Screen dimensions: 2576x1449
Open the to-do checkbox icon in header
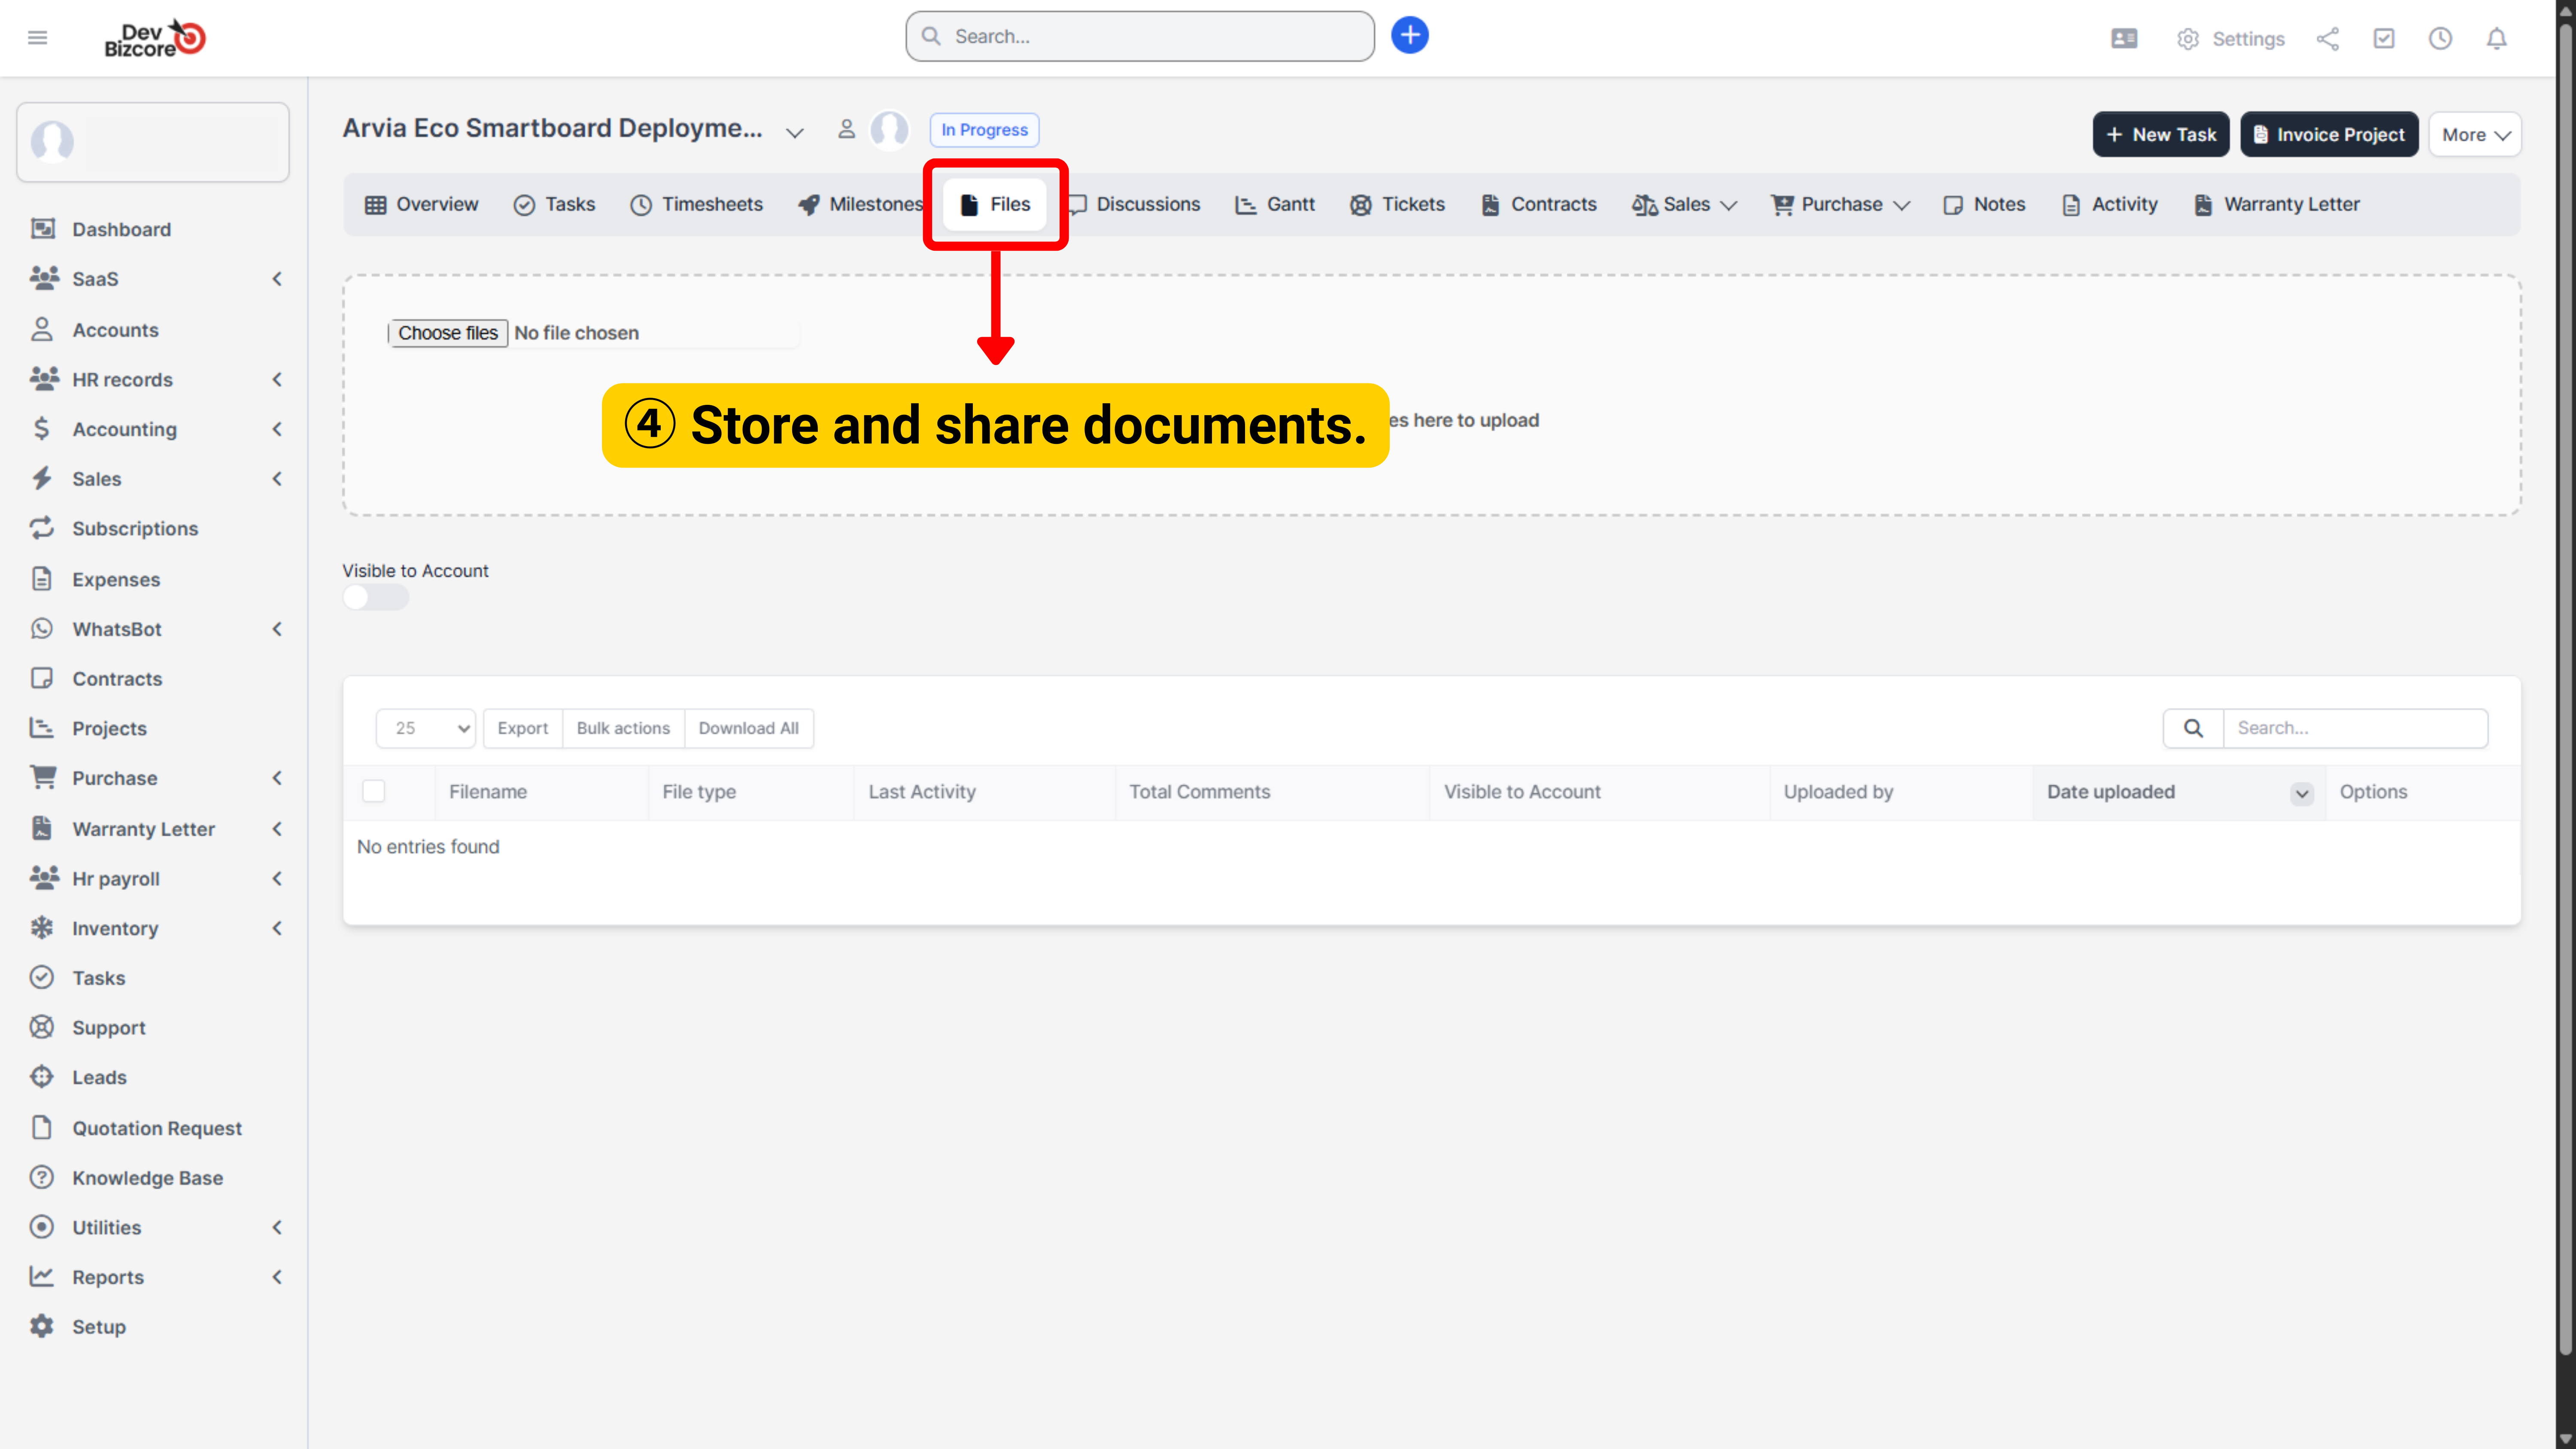tap(2384, 38)
